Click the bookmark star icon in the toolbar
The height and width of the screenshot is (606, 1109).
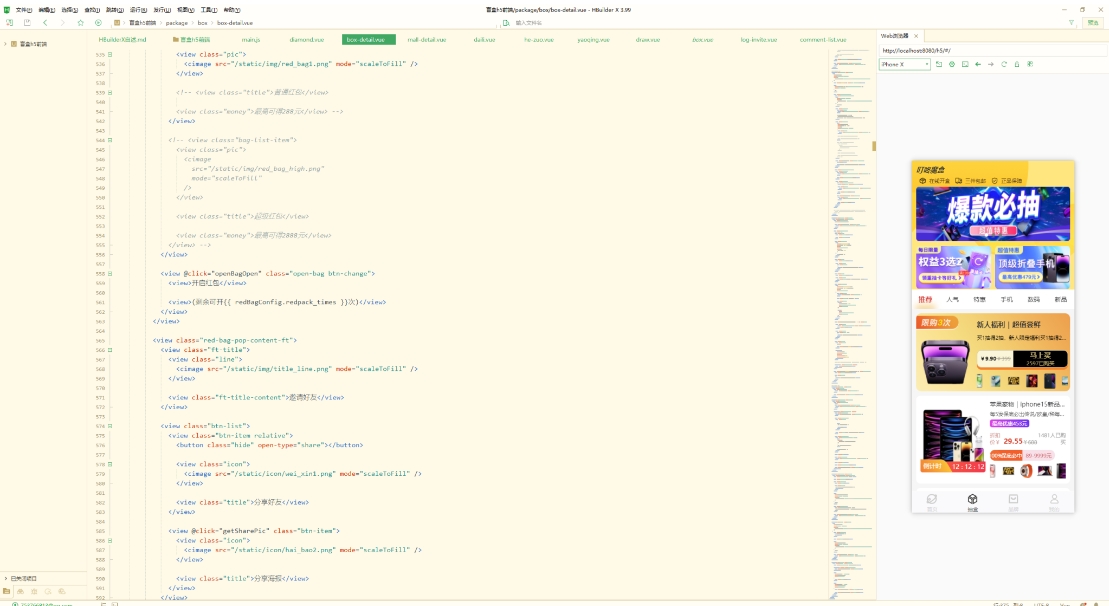(x=81, y=22)
